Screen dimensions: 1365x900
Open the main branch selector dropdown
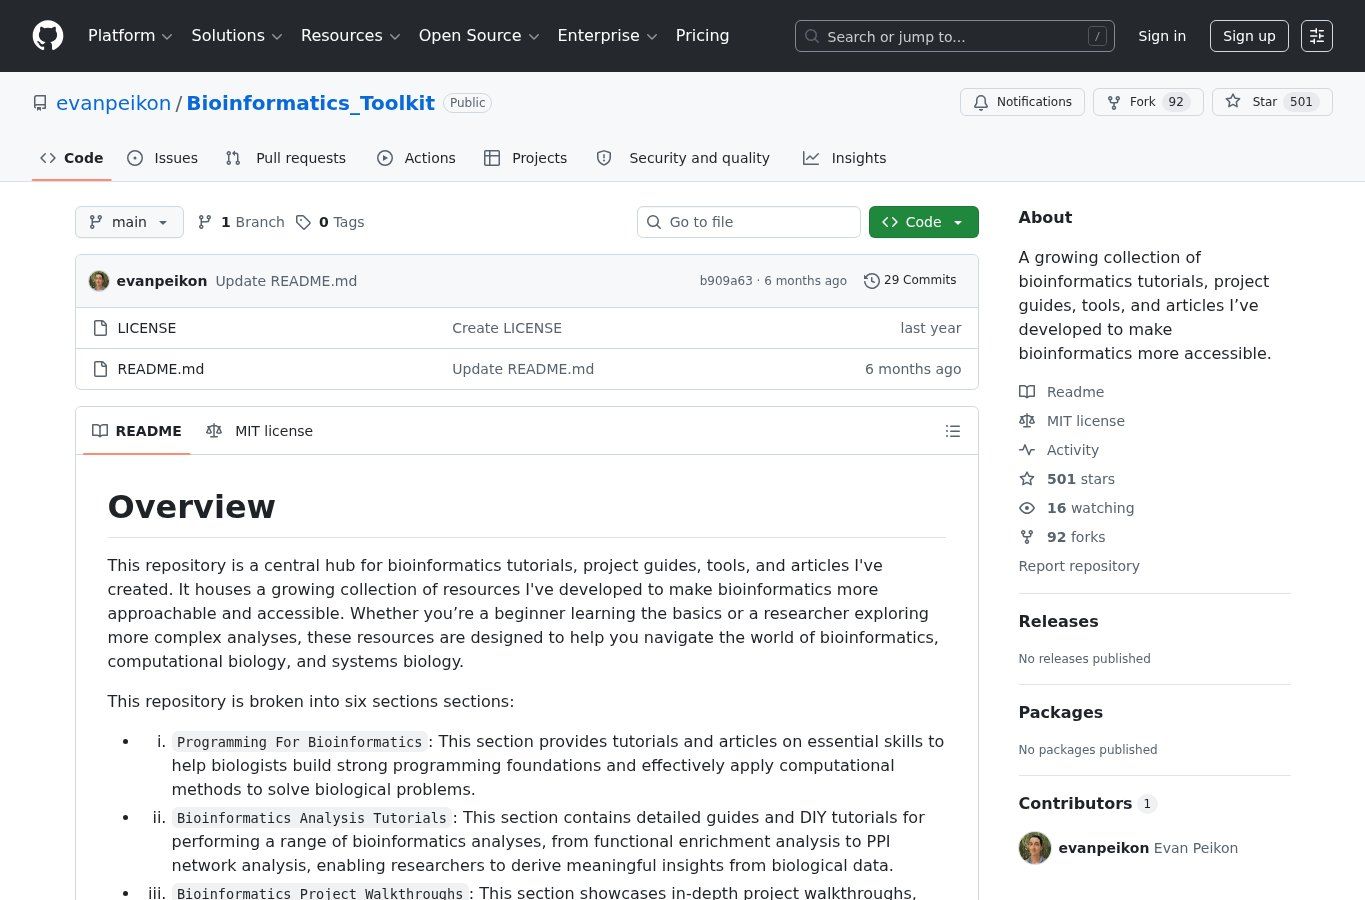129,222
